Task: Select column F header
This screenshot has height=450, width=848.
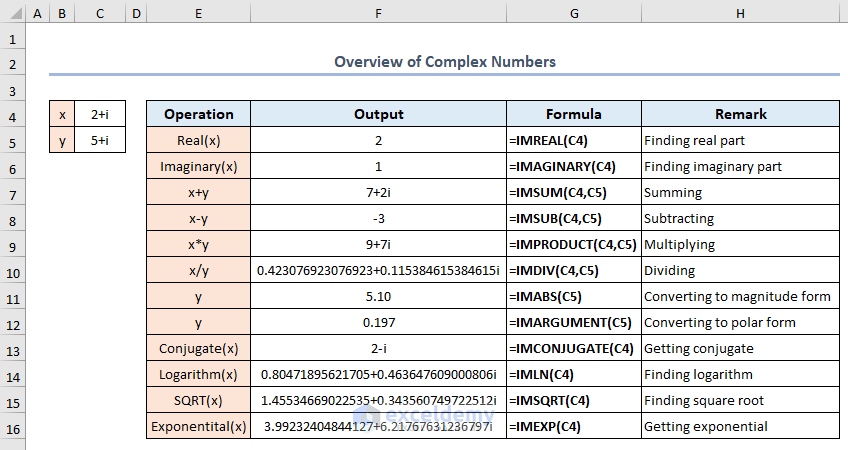Action: [x=379, y=13]
